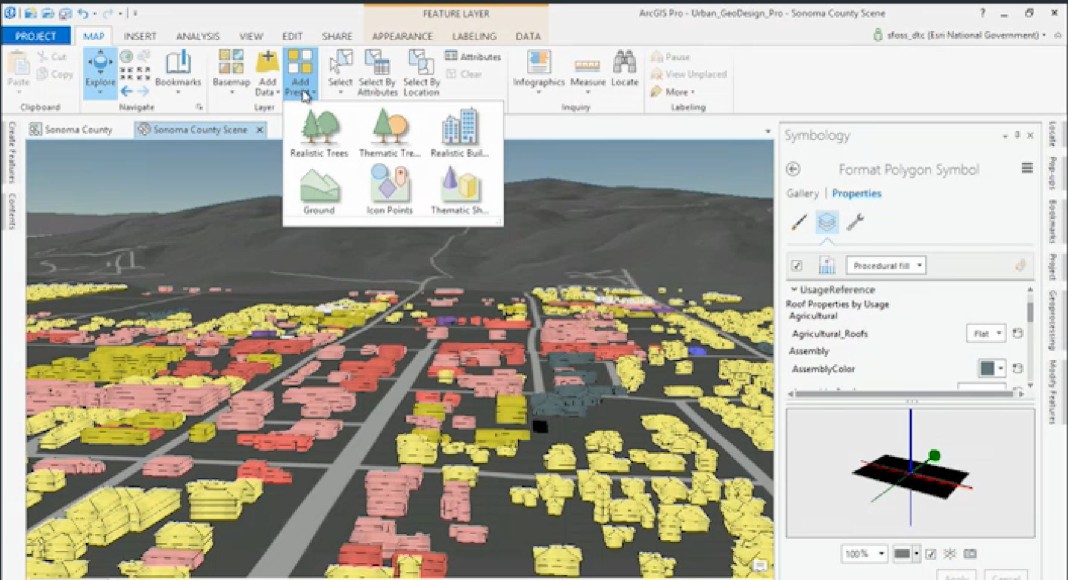Open the Basemap gallery
Viewport: 1068px width, 580px height.
pos(231,71)
